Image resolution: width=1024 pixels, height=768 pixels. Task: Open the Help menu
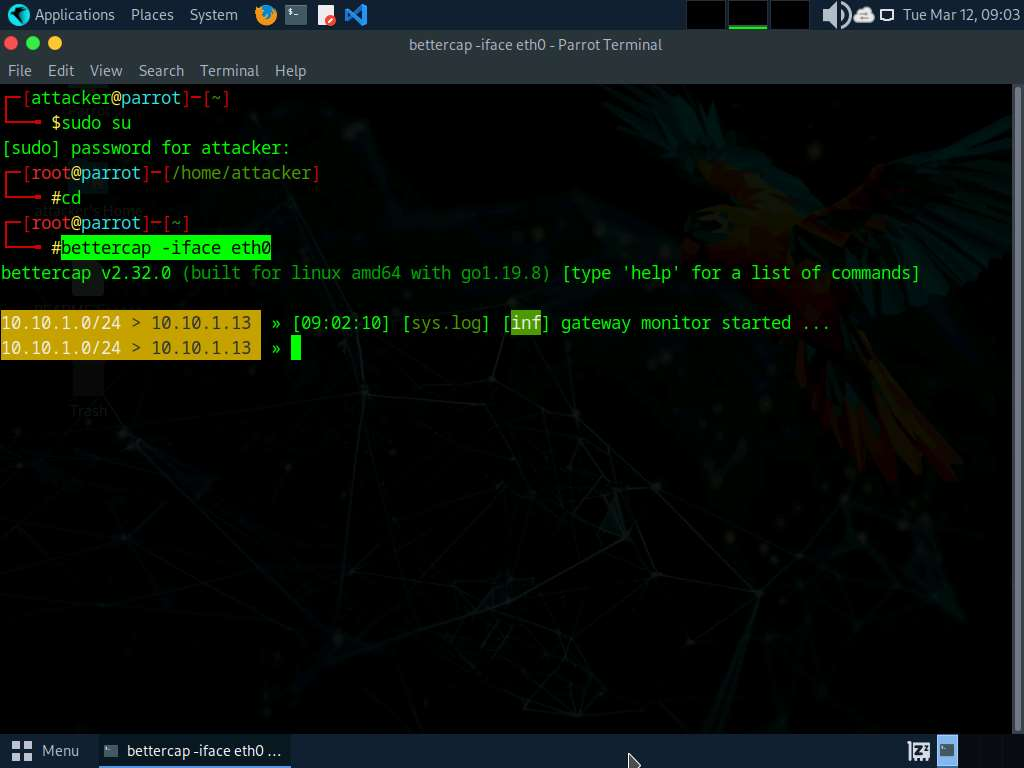click(x=290, y=71)
